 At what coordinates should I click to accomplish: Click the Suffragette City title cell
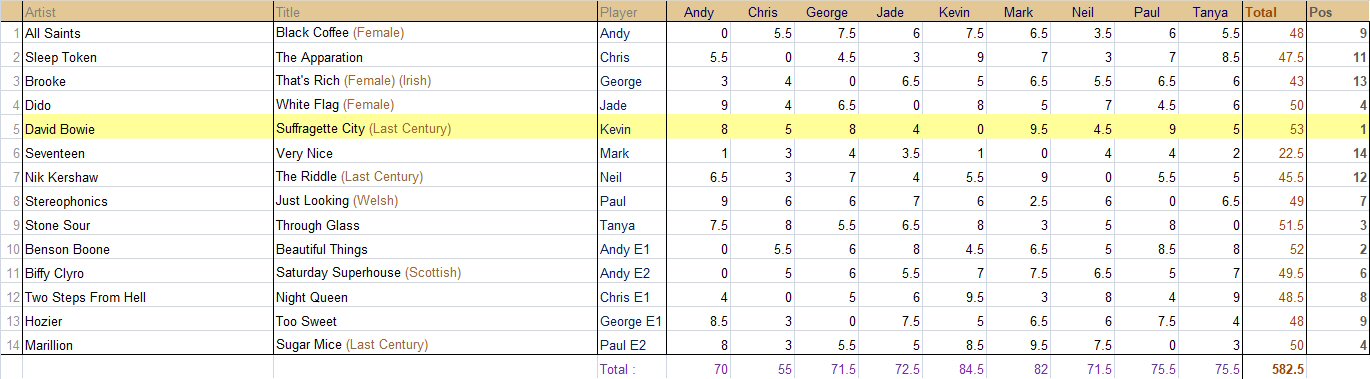(x=435, y=129)
